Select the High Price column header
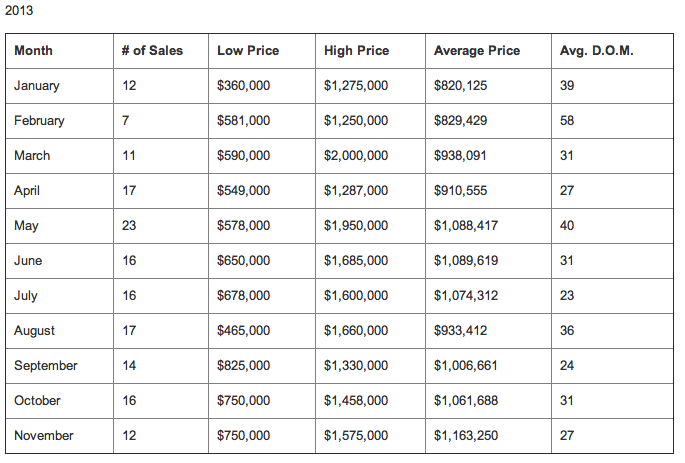Image resolution: width=685 pixels, height=463 pixels. click(x=357, y=50)
